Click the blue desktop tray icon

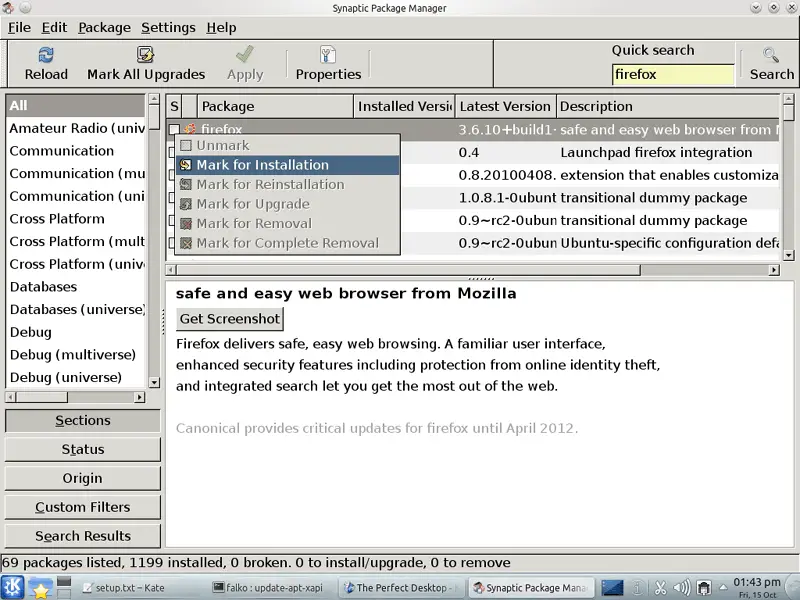tap(612, 588)
